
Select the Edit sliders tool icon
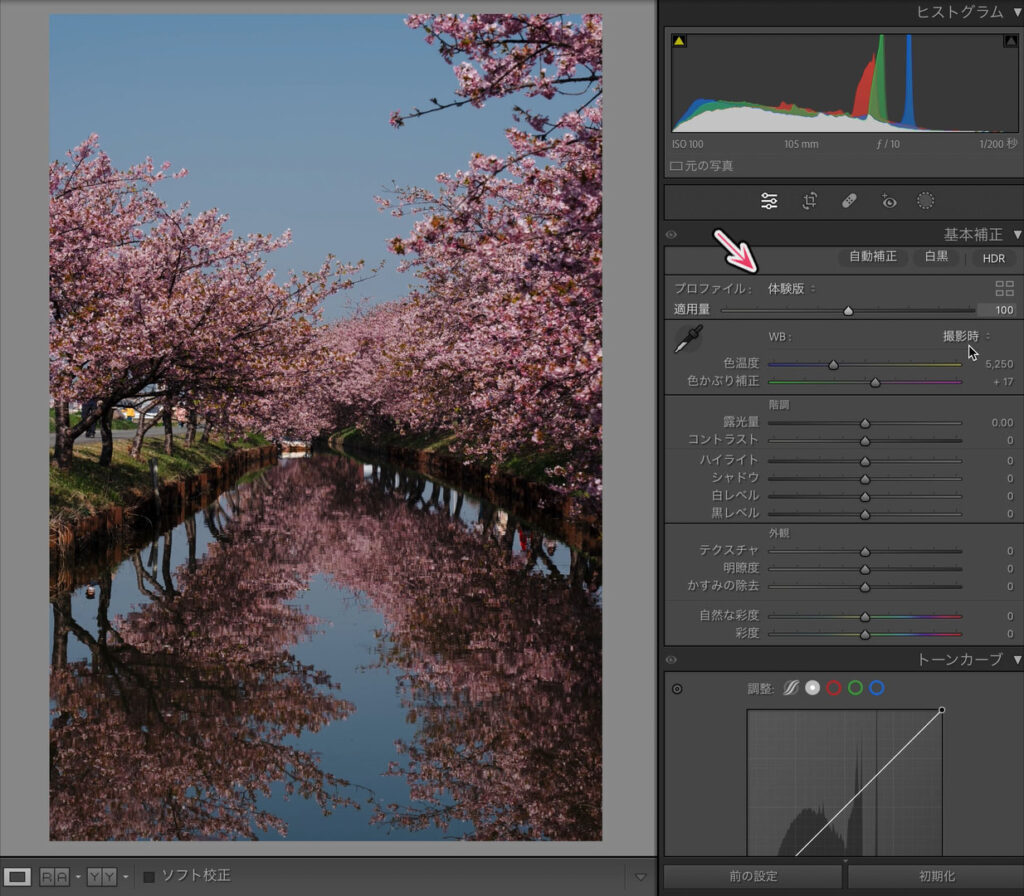pyautogui.click(x=769, y=201)
